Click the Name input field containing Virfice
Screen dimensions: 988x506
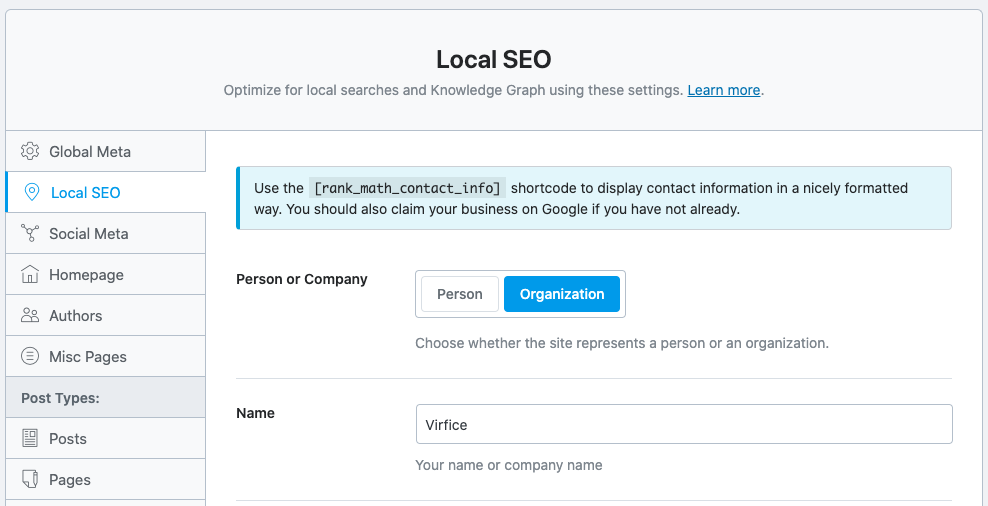[x=683, y=424]
